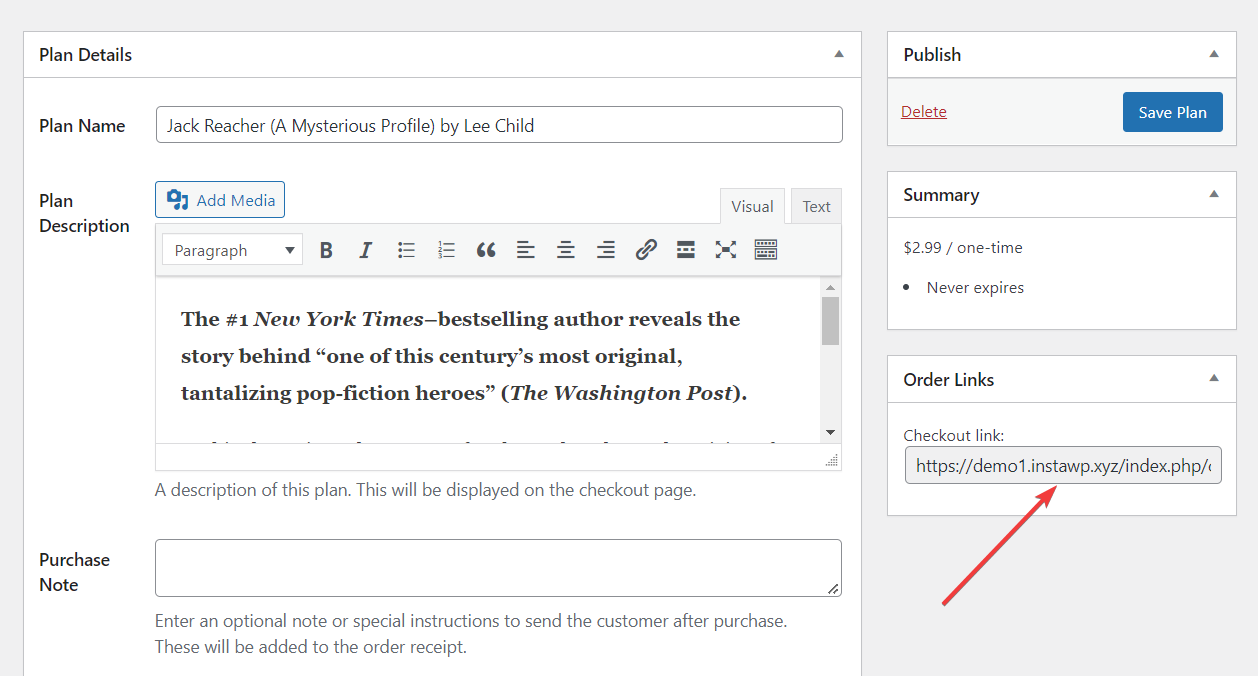This screenshot has width=1258, height=676.
Task: Align text left
Action: tap(526, 250)
